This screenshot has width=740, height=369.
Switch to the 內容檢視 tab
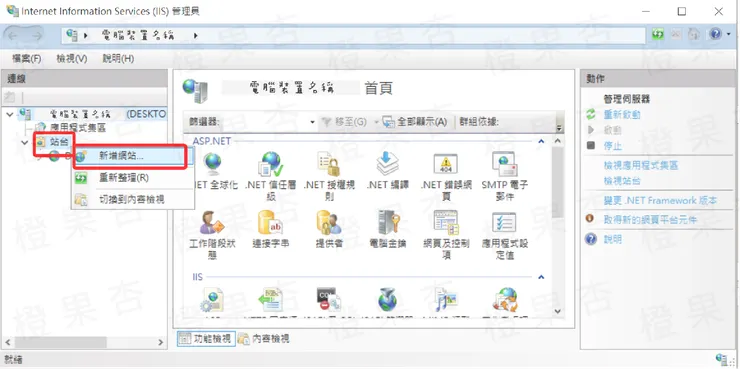[263, 339]
